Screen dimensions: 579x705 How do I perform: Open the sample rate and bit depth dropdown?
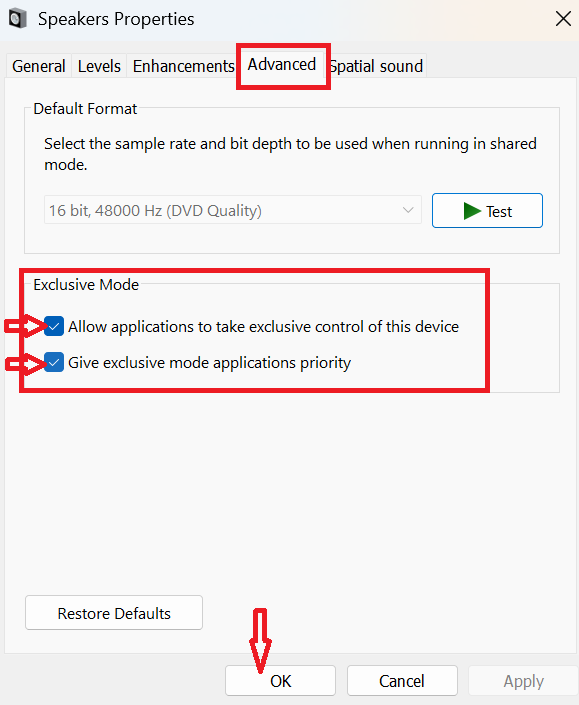click(x=233, y=210)
